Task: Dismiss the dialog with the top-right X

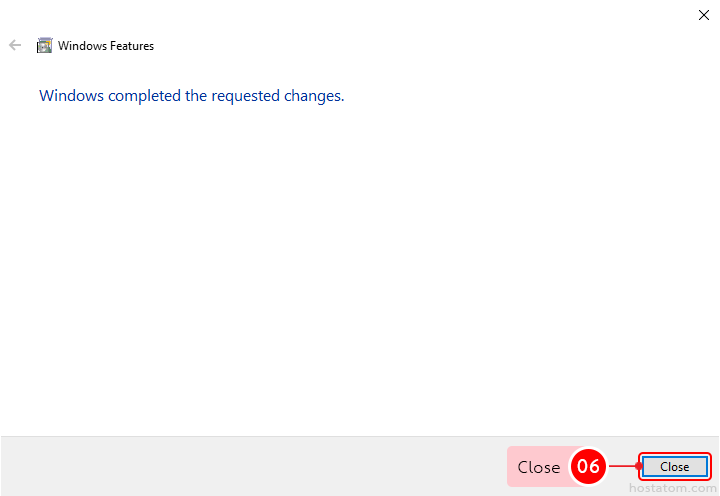Action: [704, 15]
